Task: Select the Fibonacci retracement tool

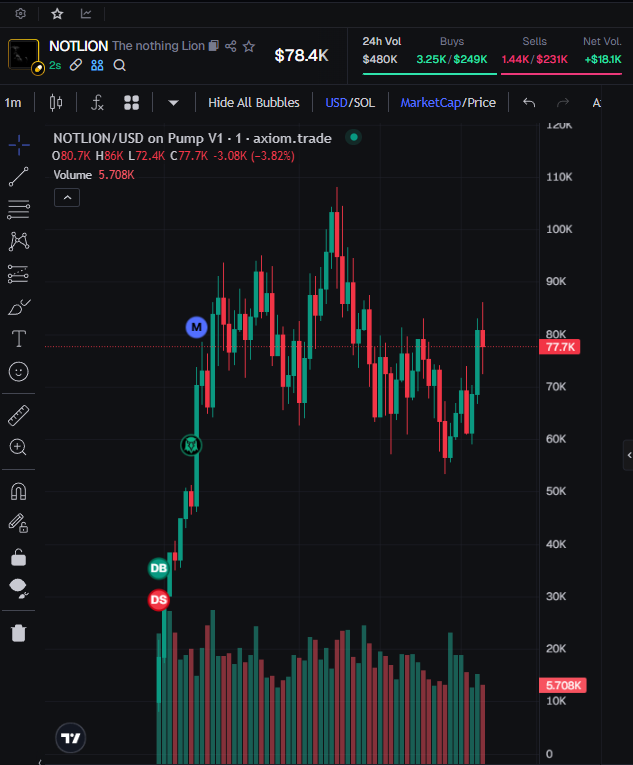Action: (19, 209)
